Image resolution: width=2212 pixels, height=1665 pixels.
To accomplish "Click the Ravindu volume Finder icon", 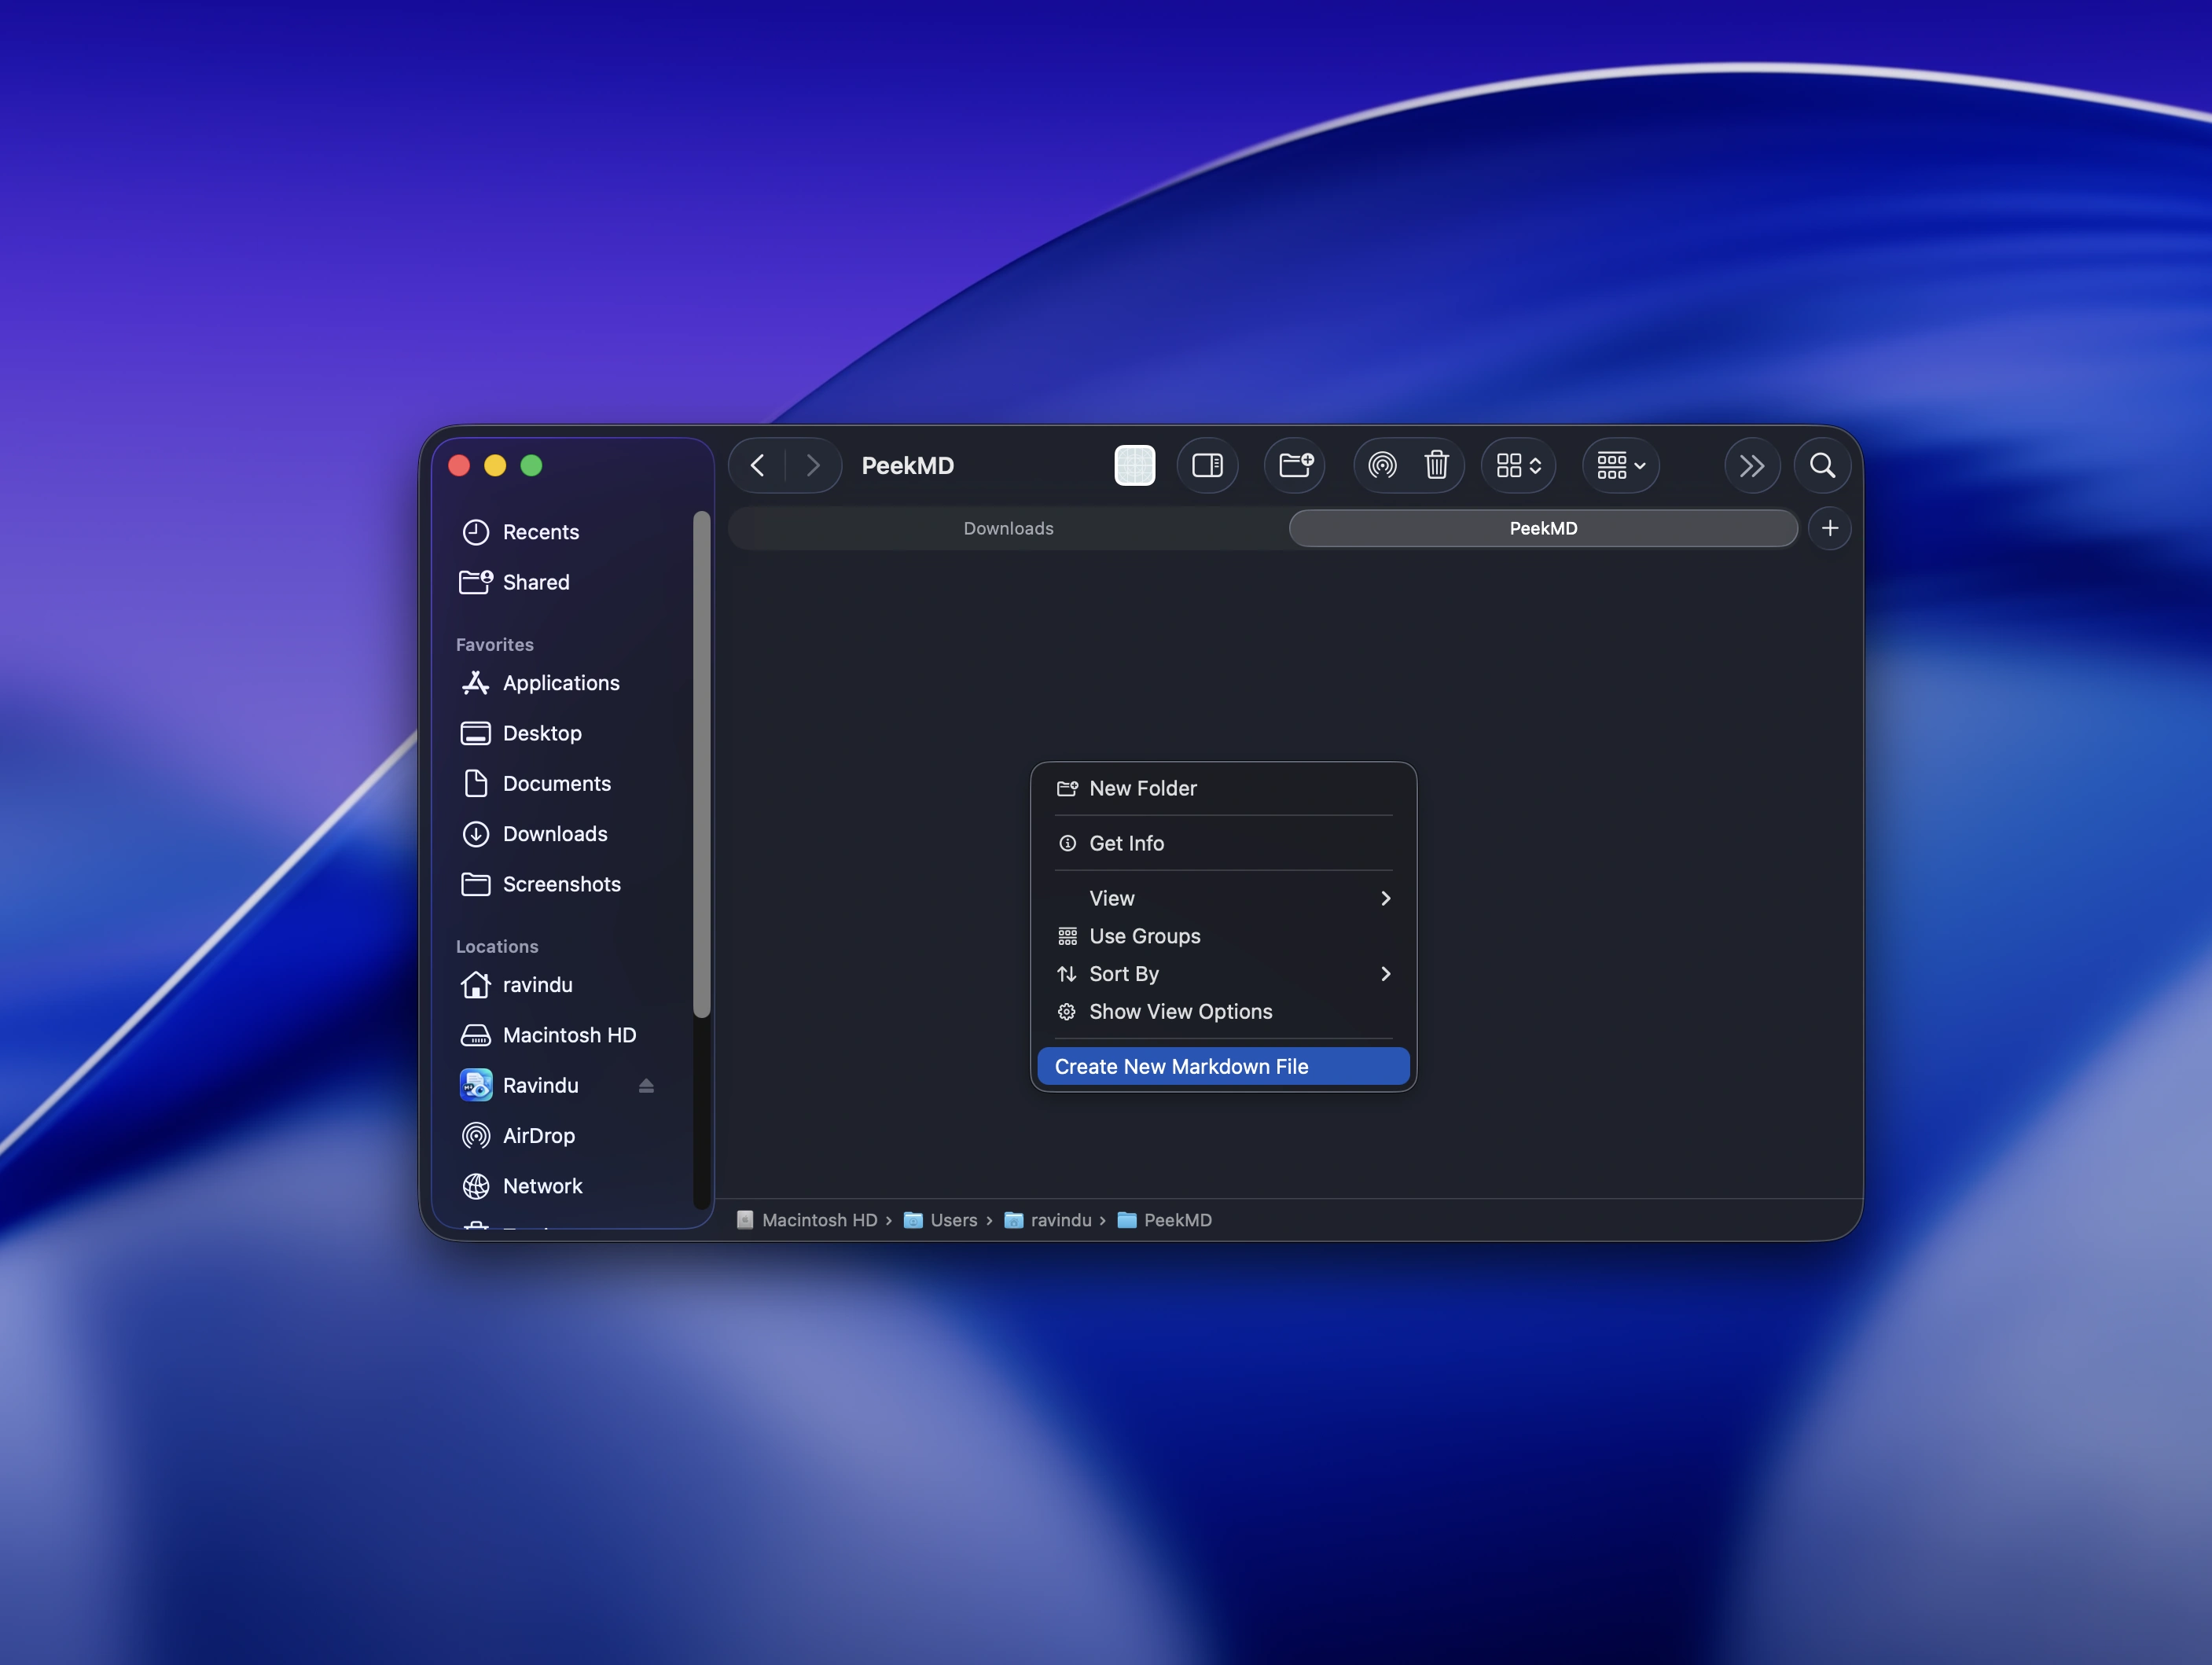I will tap(476, 1085).
